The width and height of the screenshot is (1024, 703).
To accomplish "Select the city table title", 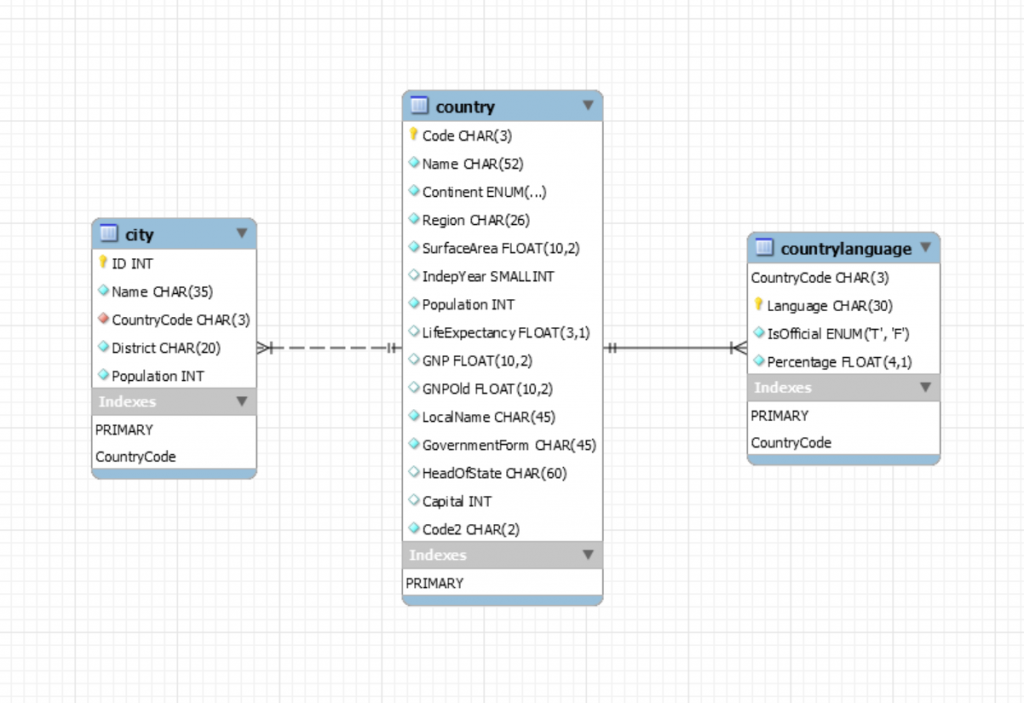I will [139, 235].
